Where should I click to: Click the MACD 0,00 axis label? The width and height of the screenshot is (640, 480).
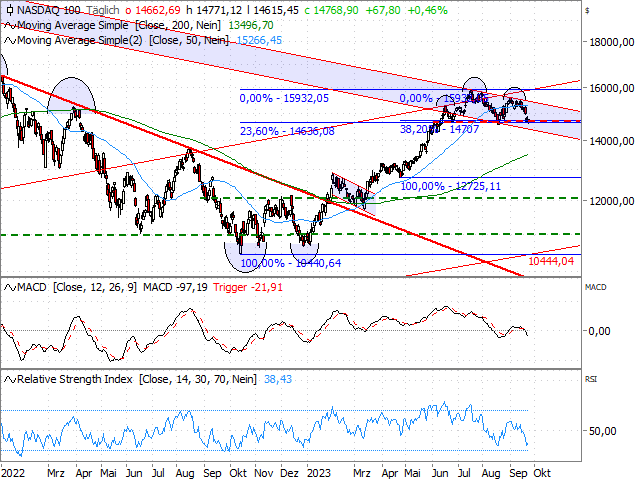[x=599, y=331]
